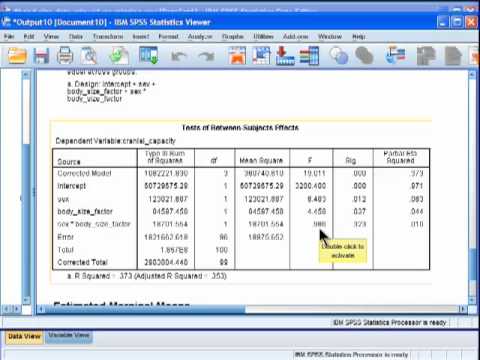Open the Insert menu
The image size is (480, 360).
pos(141,36)
